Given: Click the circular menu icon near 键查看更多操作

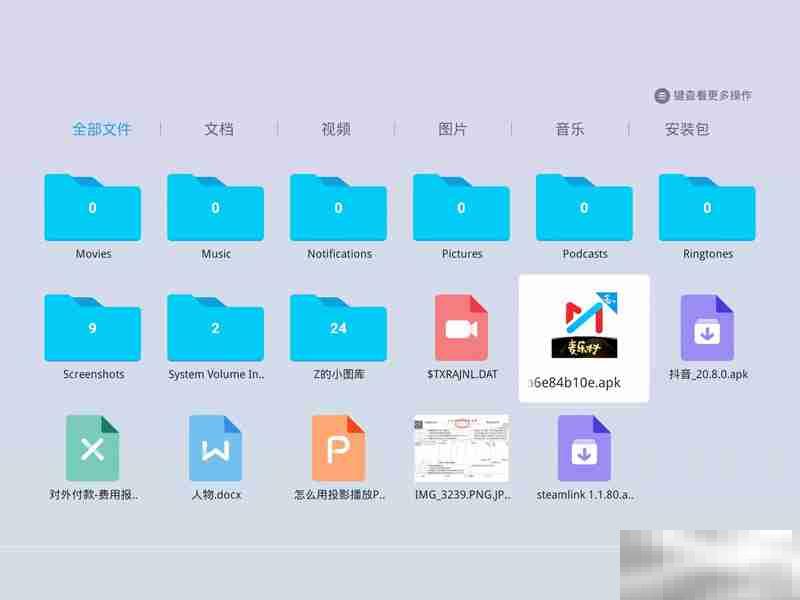Looking at the screenshot, I should click(660, 93).
